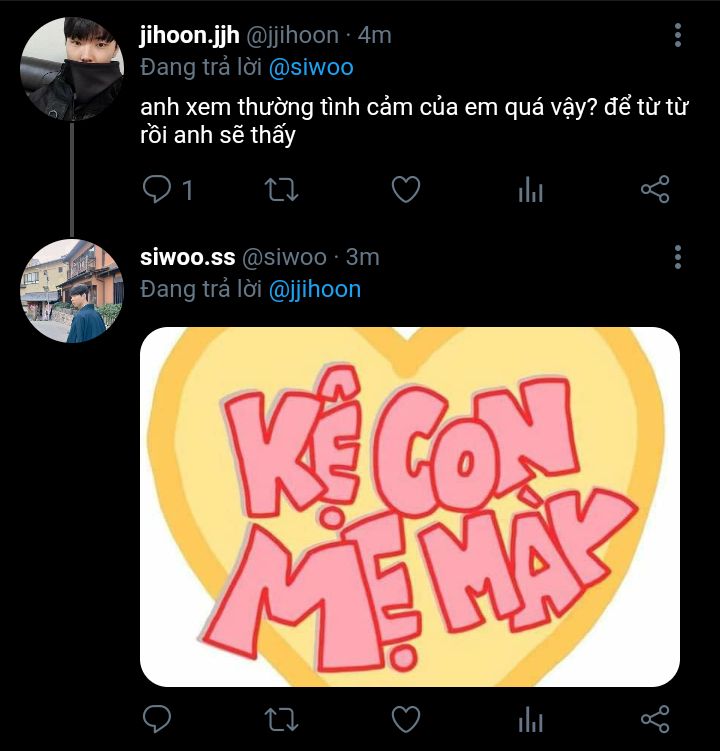This screenshot has width=720, height=751.
Task: View analytics for siwoo.ss's tweet
Action: tap(530, 719)
